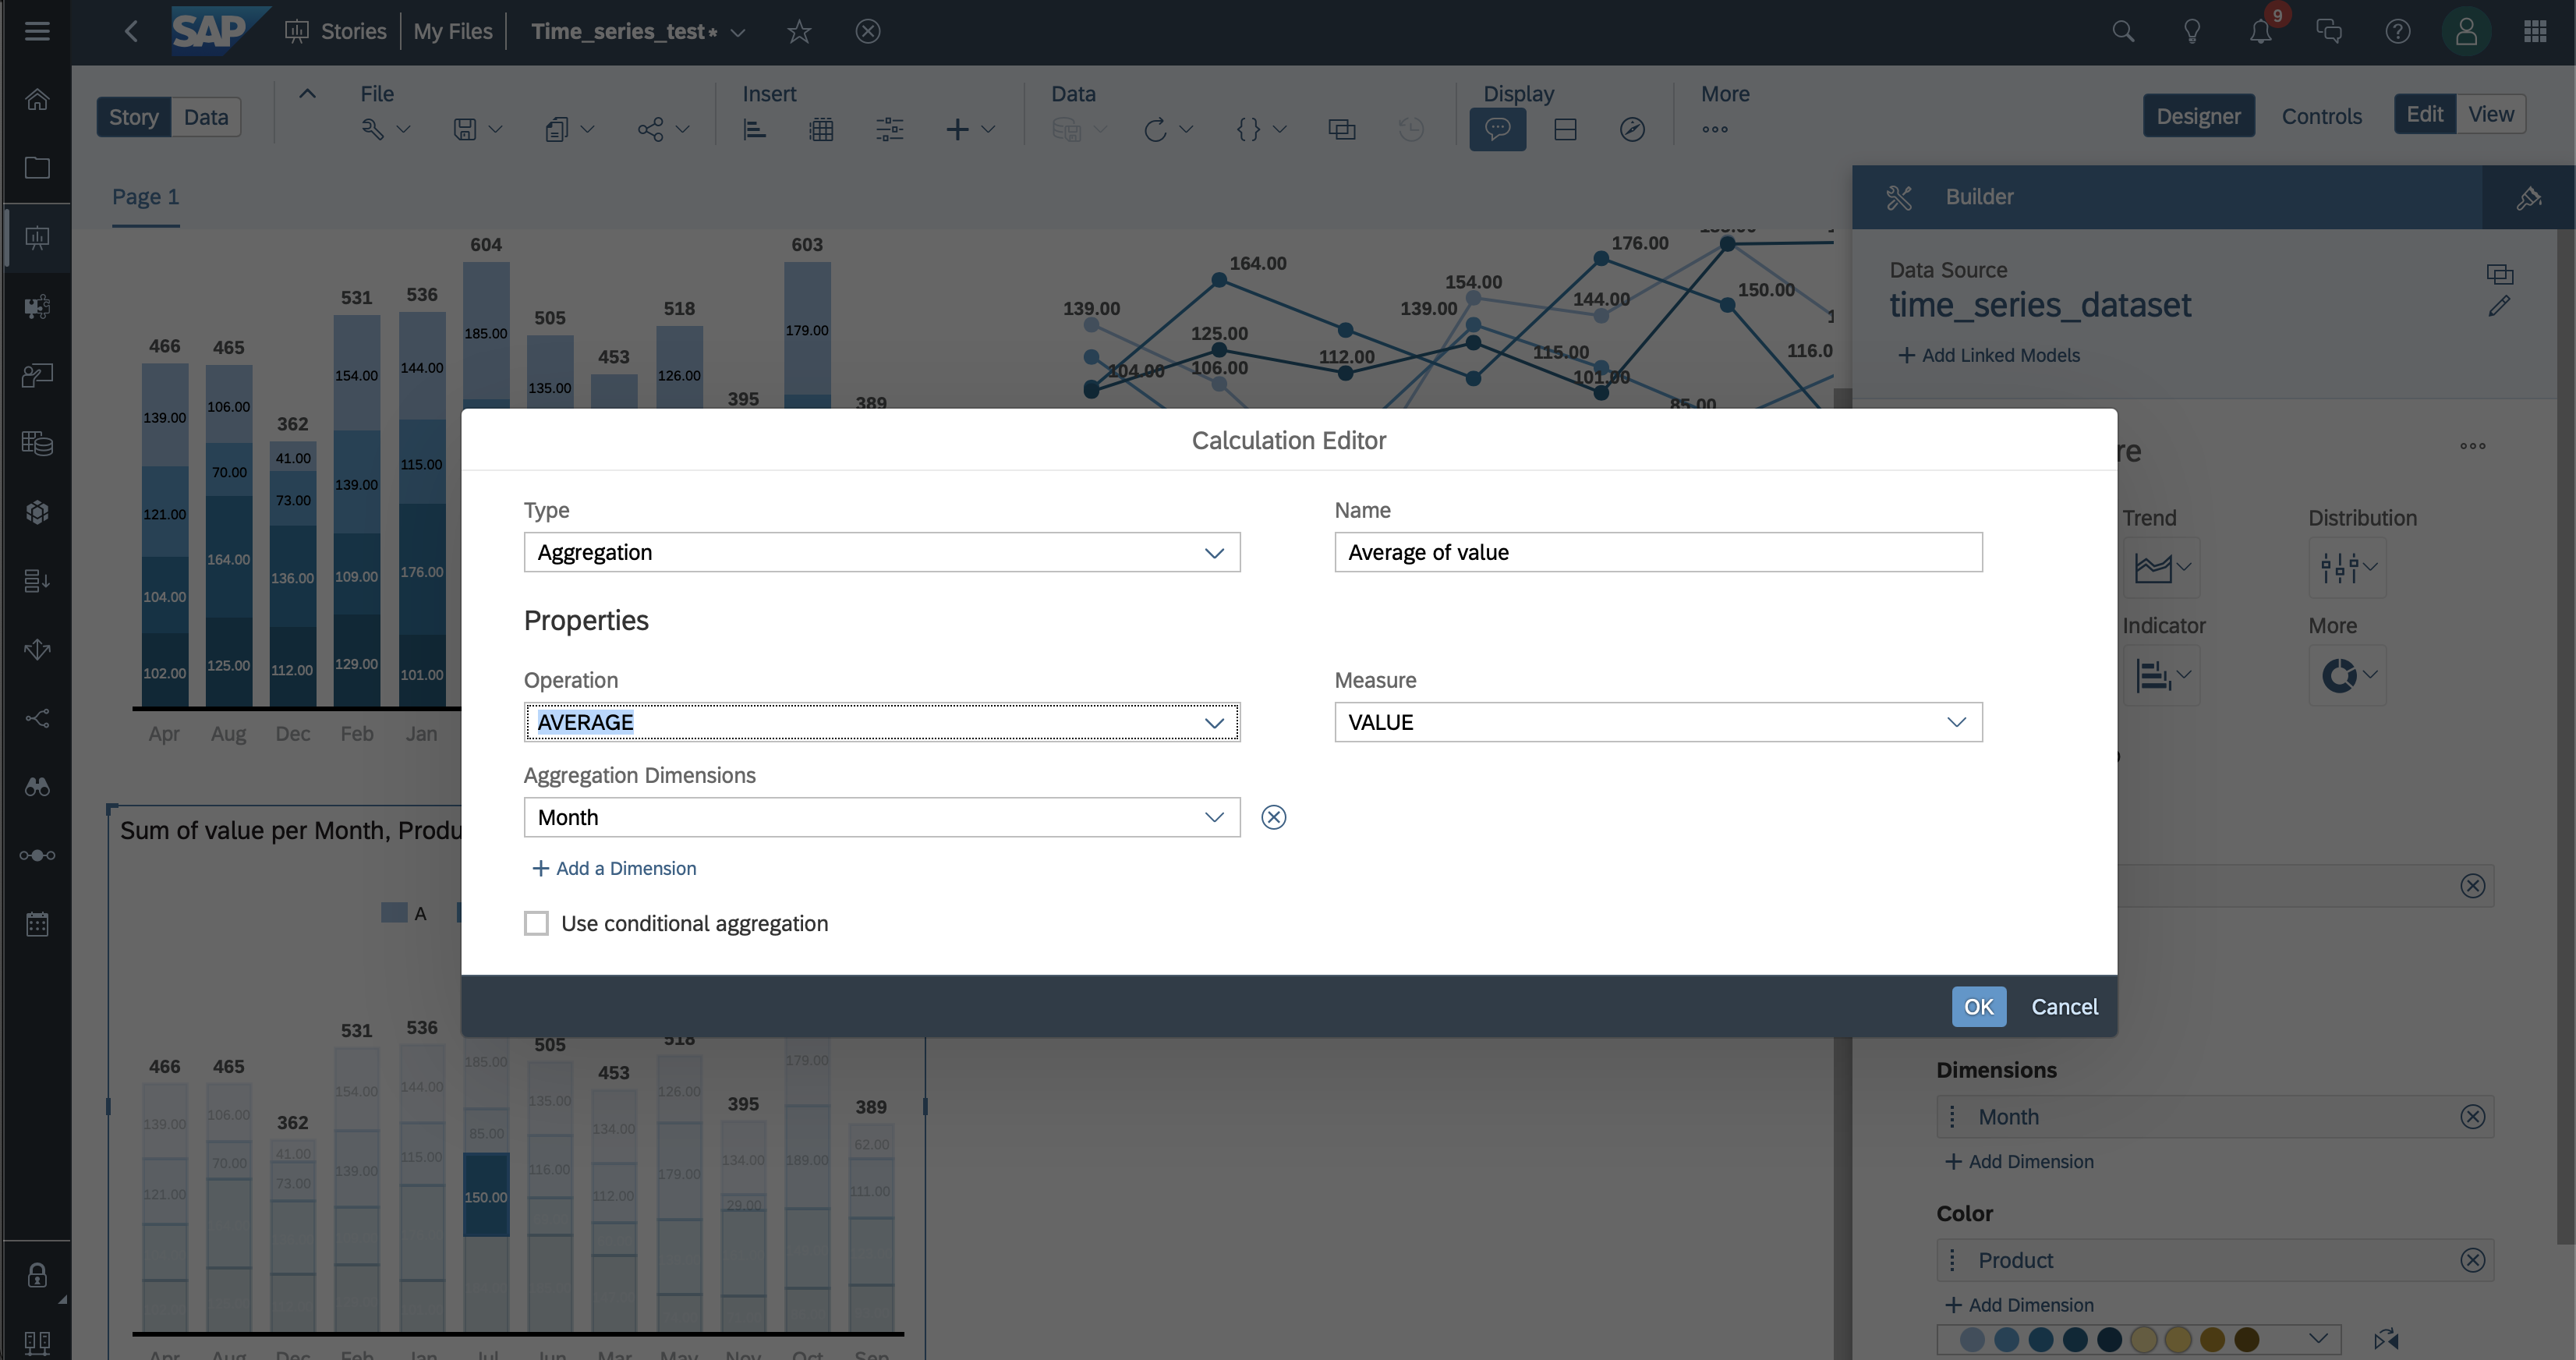Enable Use conditional aggregation checkbox
The image size is (2576, 1360).
click(536, 923)
